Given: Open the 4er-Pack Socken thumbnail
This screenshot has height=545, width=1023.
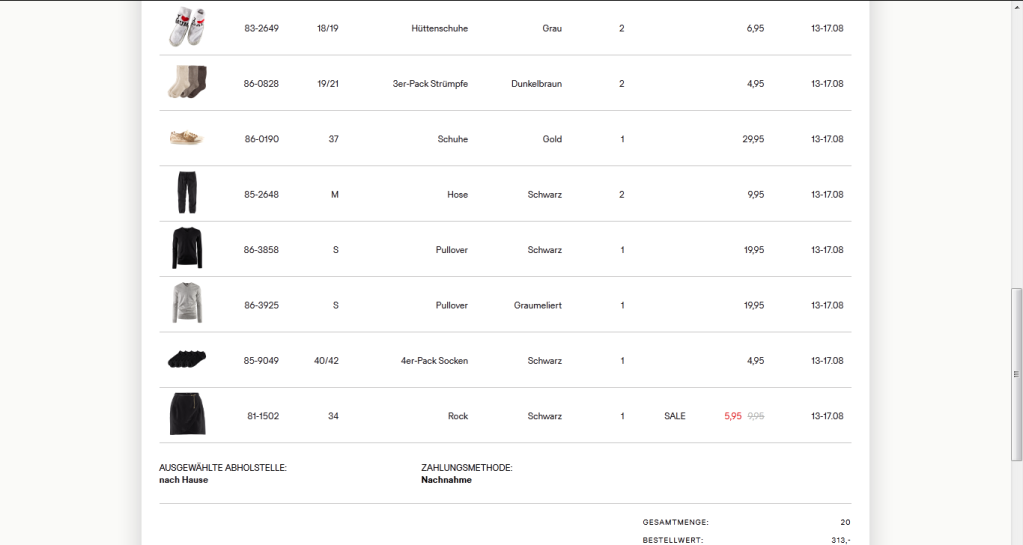Looking at the screenshot, I should (x=186, y=359).
